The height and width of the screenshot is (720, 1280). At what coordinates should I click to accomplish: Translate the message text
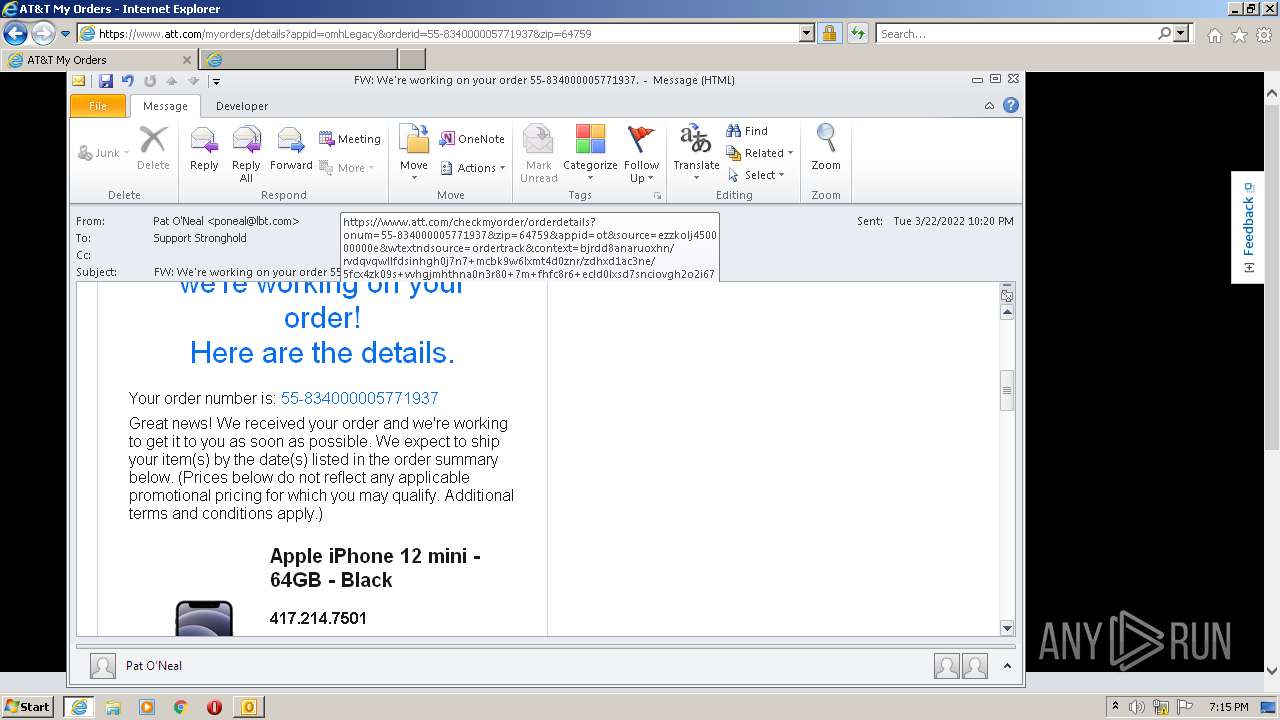pos(696,154)
